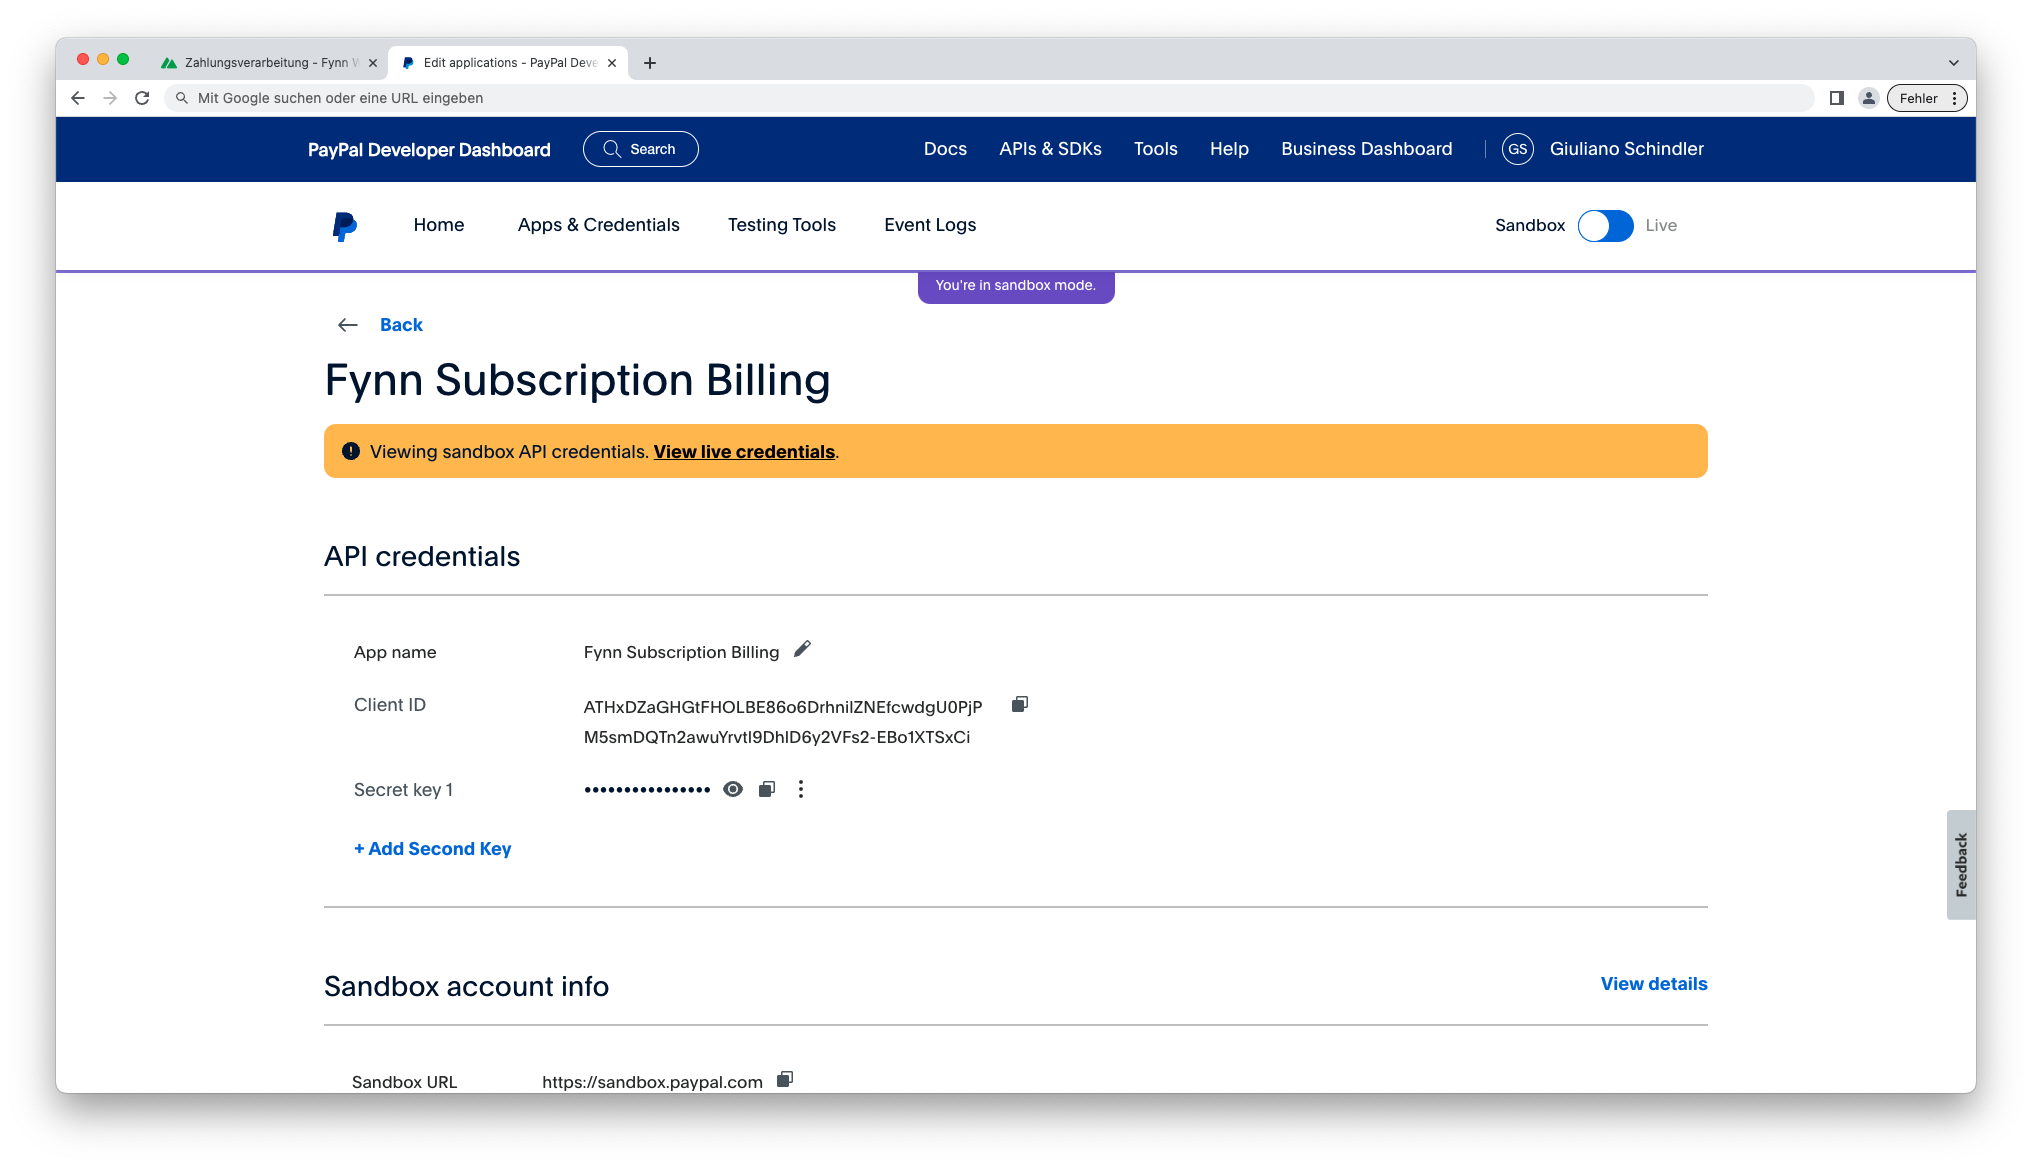Image resolution: width=2032 pixels, height=1167 pixels.
Task: Click the Fehler browser menu button
Action: click(x=1927, y=98)
